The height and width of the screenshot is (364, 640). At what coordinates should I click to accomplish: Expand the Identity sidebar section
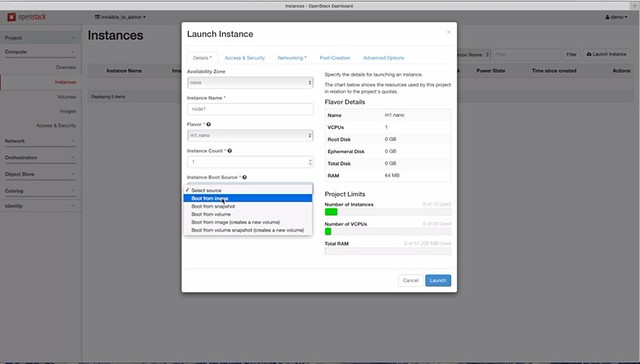pos(40,206)
